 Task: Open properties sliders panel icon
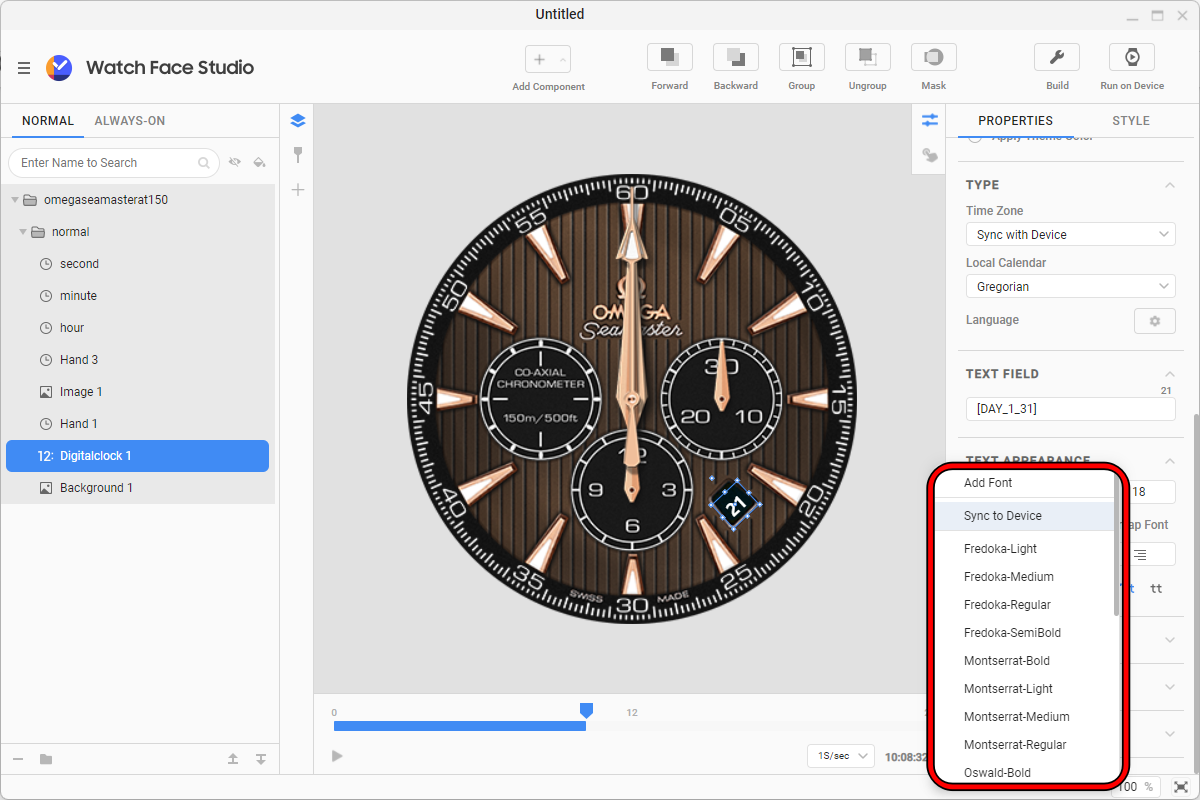pos(930,120)
